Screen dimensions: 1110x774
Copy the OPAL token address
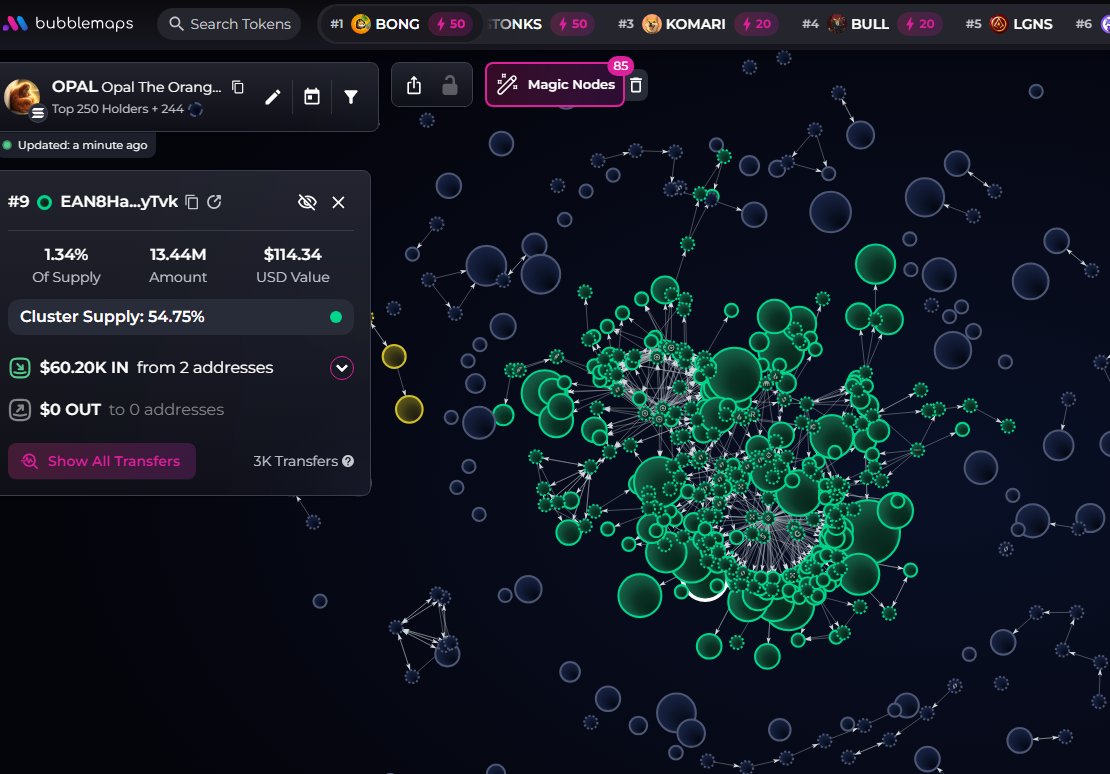(x=238, y=87)
